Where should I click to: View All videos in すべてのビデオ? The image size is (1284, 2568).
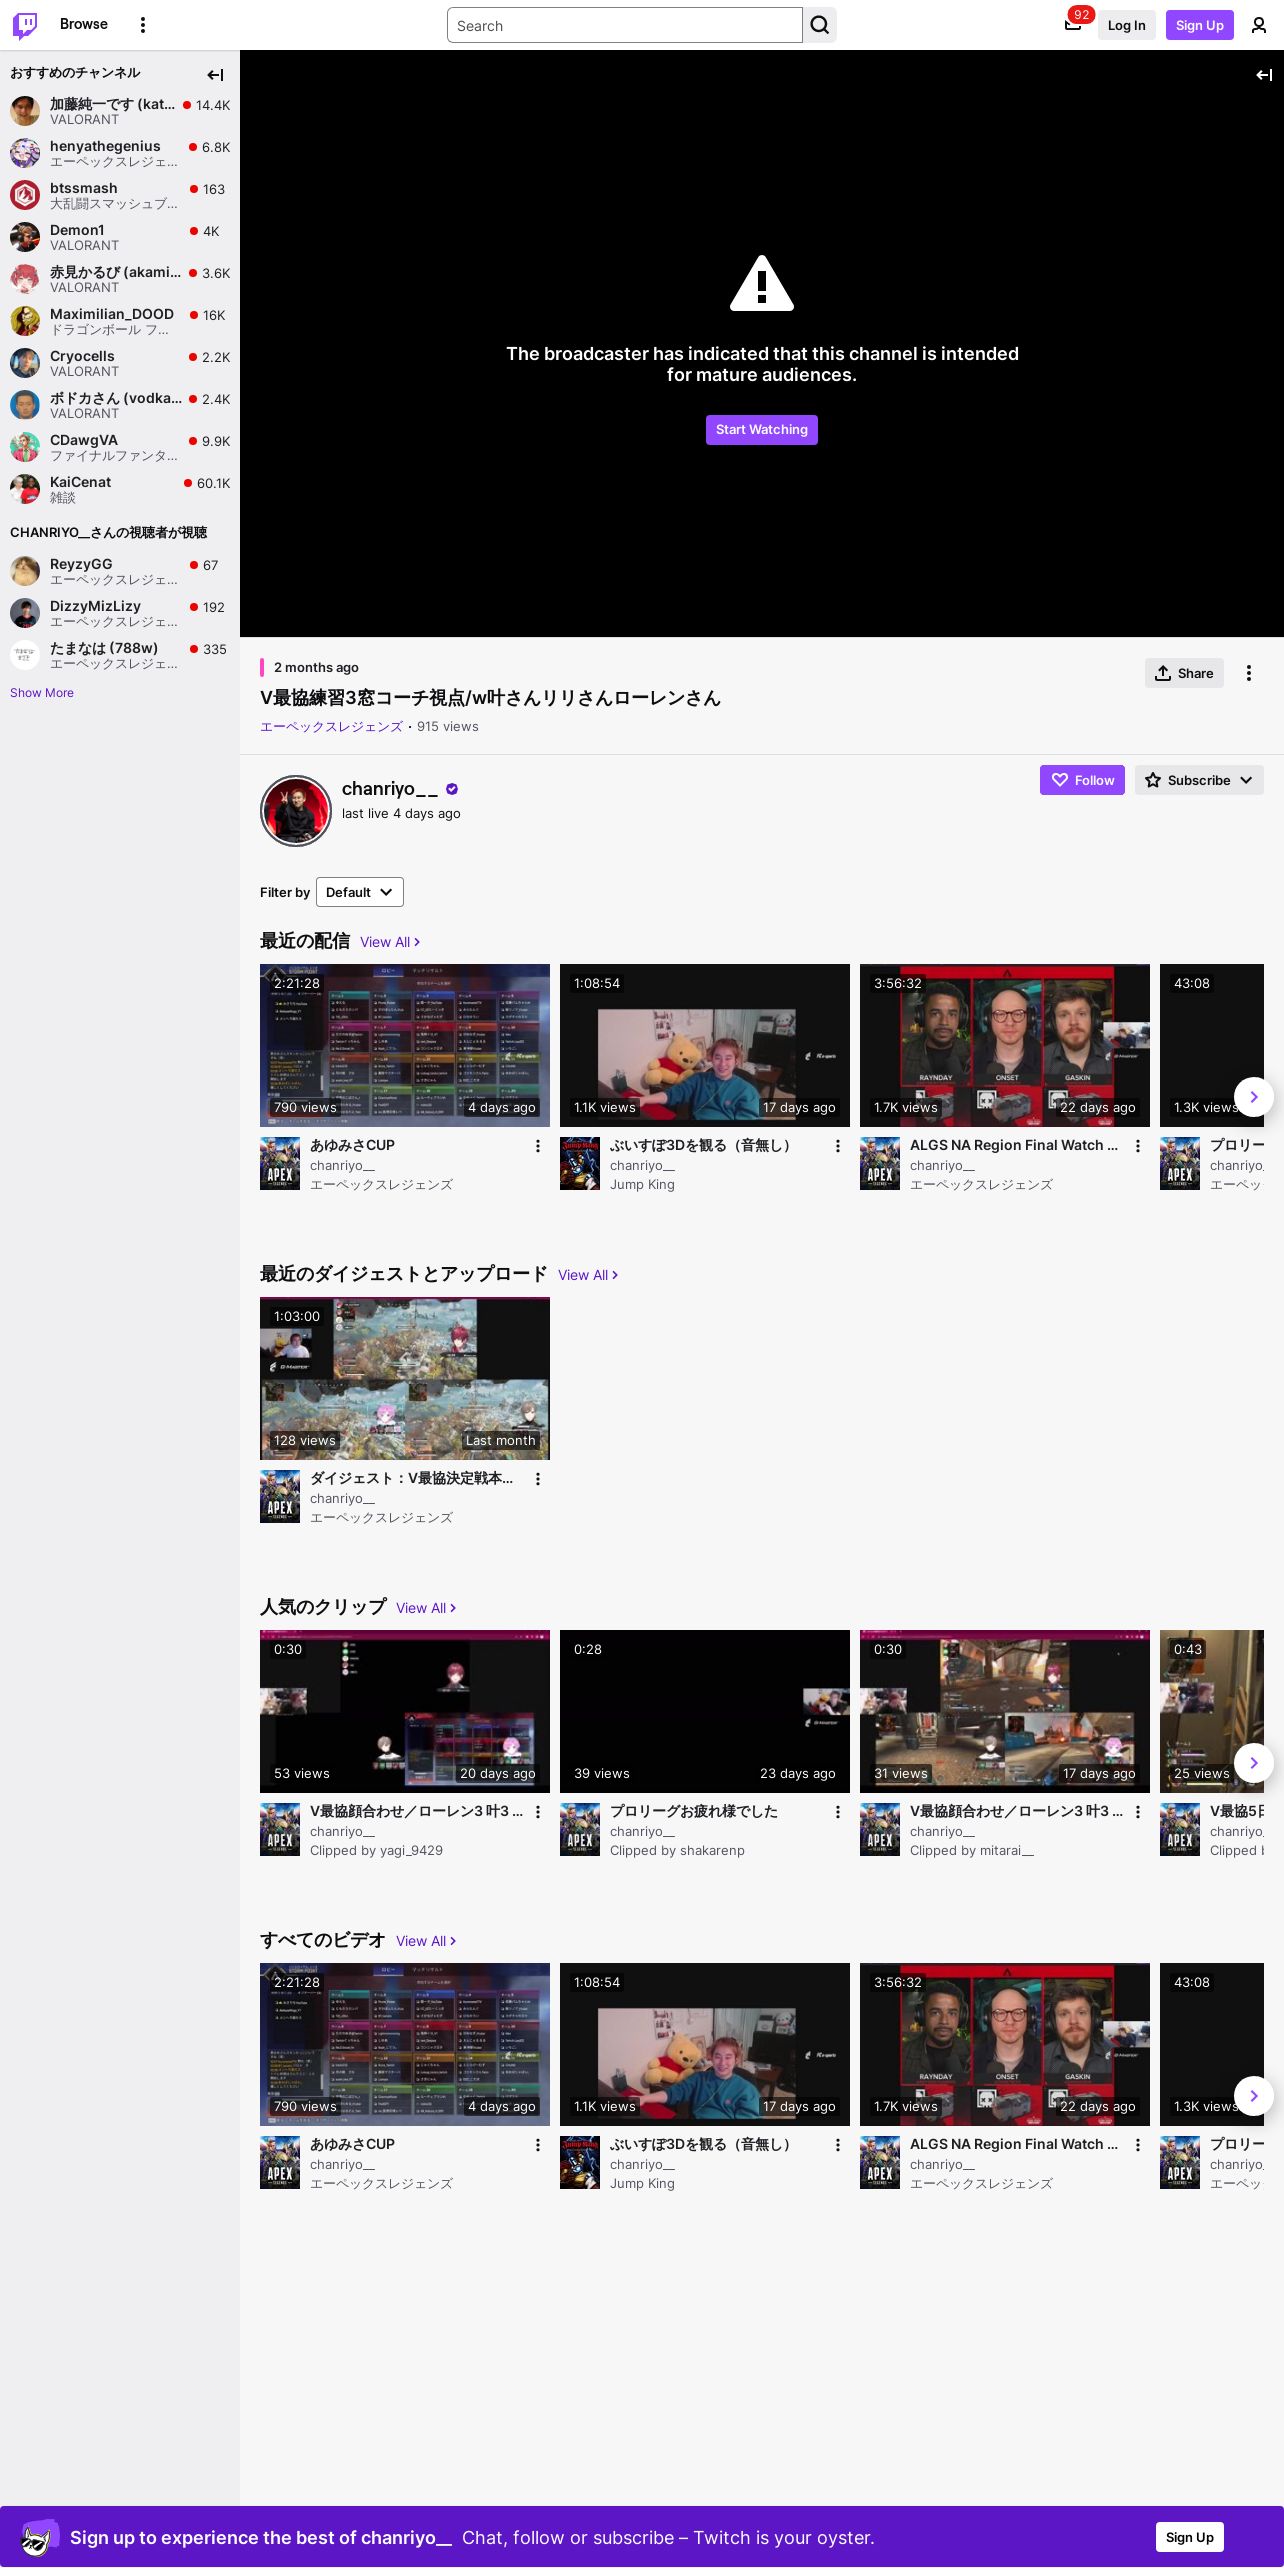pos(426,1941)
